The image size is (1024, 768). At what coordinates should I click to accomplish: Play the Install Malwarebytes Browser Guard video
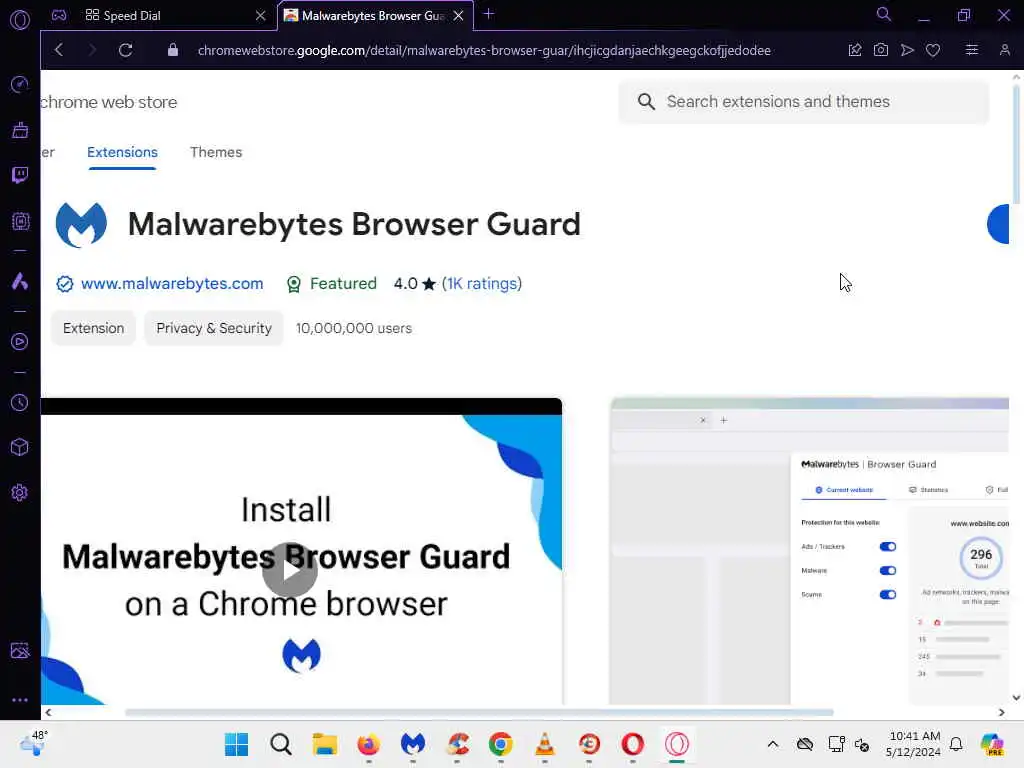pyautogui.click(x=290, y=570)
